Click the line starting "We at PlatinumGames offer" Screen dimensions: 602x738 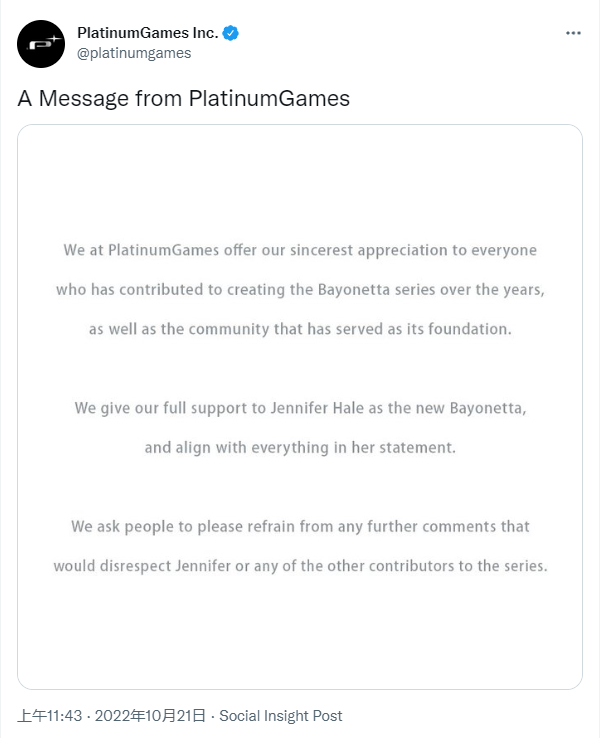click(x=300, y=249)
